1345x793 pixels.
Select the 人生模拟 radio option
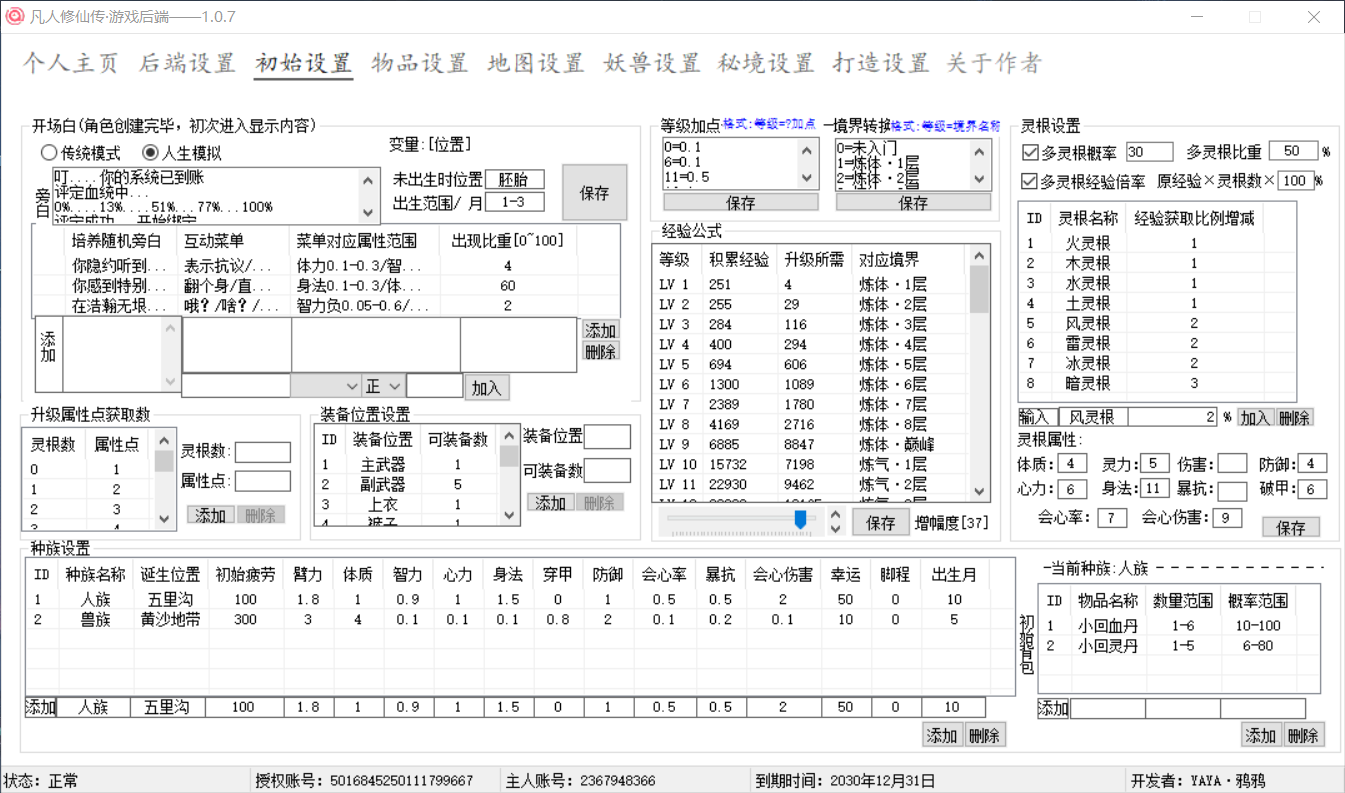[182, 153]
